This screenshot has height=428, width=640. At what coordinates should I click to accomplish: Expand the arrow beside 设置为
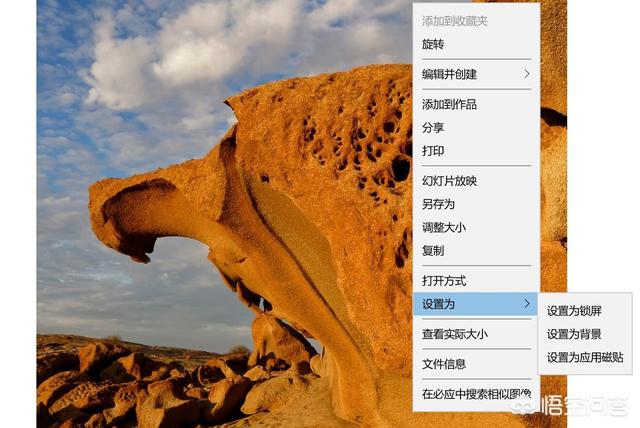point(527,304)
